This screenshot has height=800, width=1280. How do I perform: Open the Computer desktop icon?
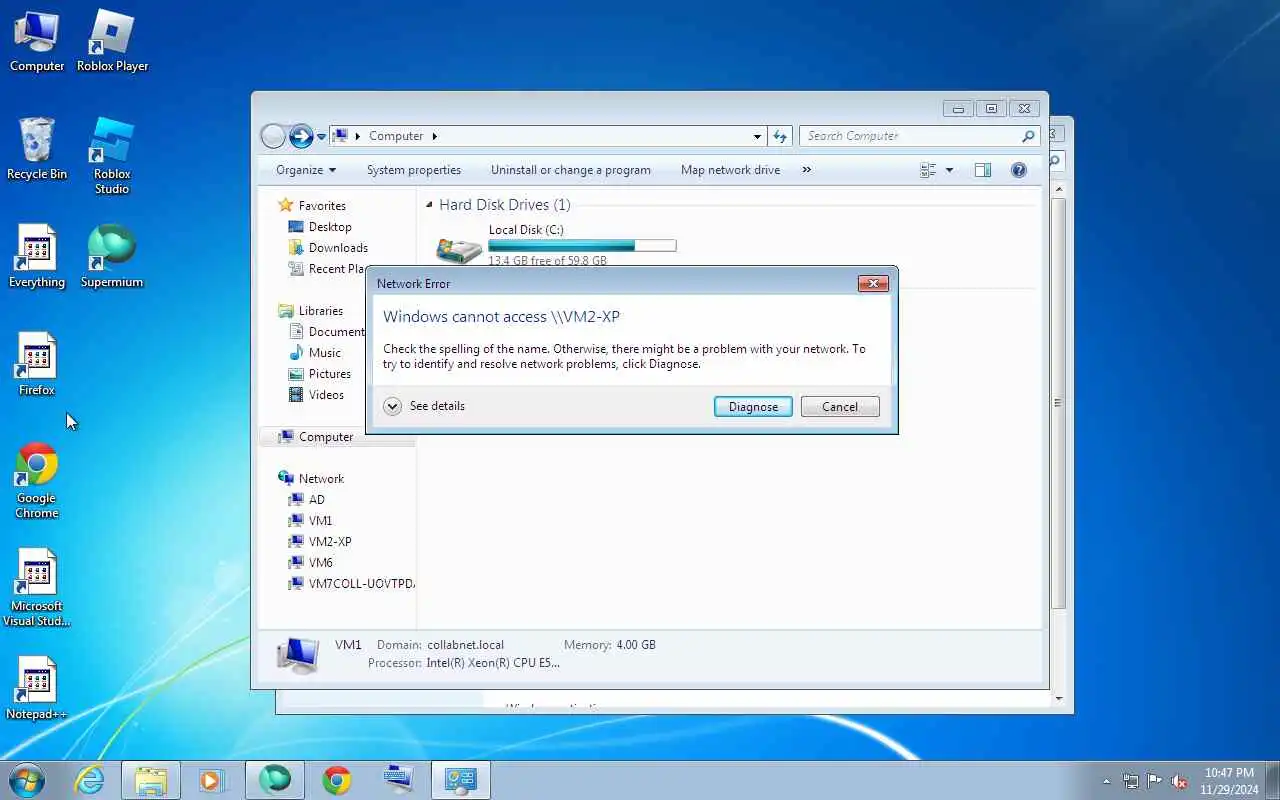37,42
